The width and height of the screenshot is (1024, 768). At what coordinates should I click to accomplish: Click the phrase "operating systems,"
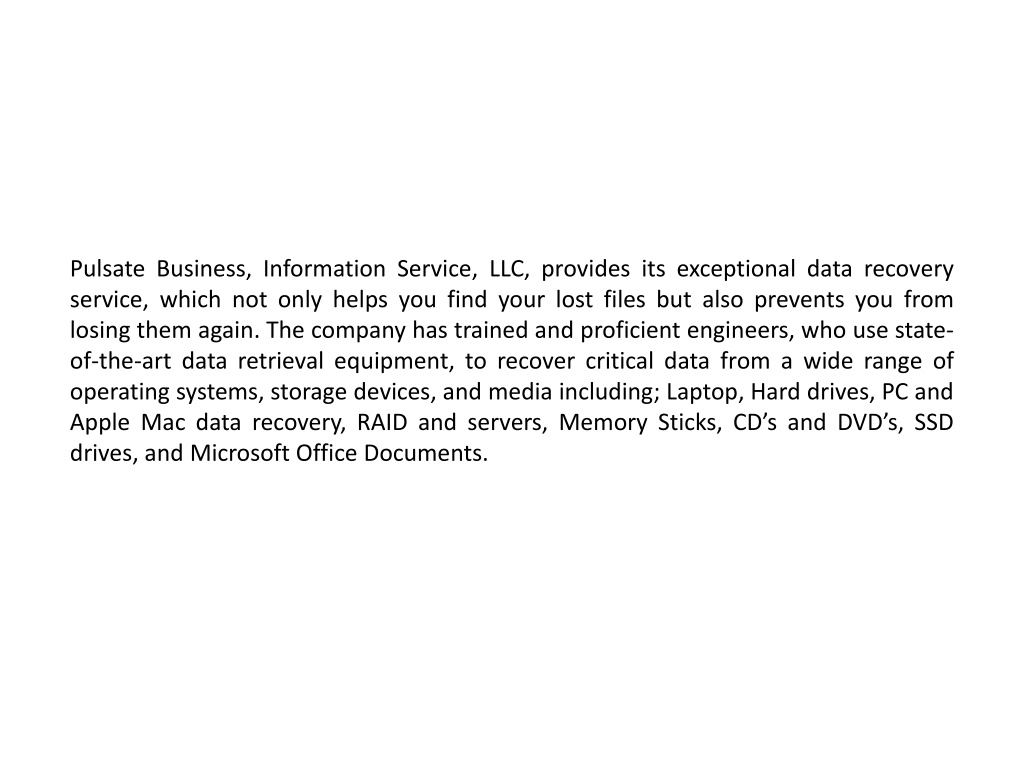[x=166, y=393]
